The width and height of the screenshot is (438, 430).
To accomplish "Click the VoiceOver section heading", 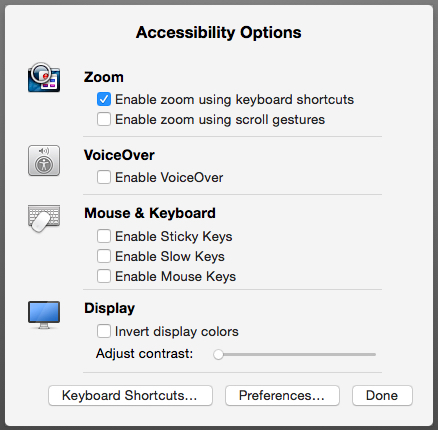I will pyautogui.click(x=119, y=155).
